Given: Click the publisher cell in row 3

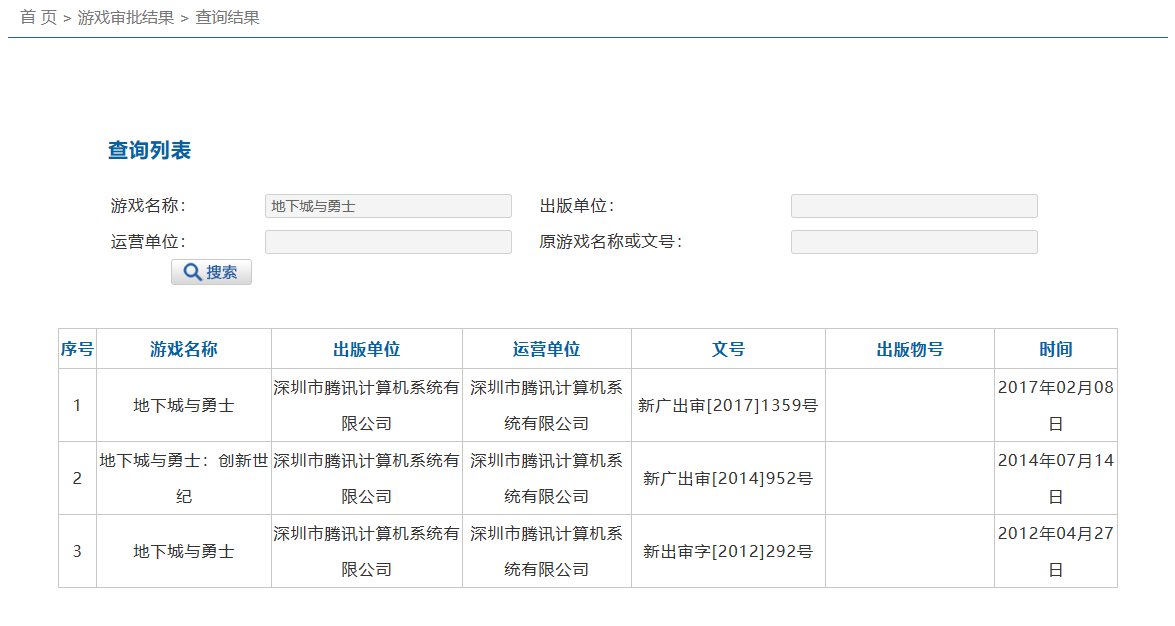Looking at the screenshot, I should coord(366,552).
